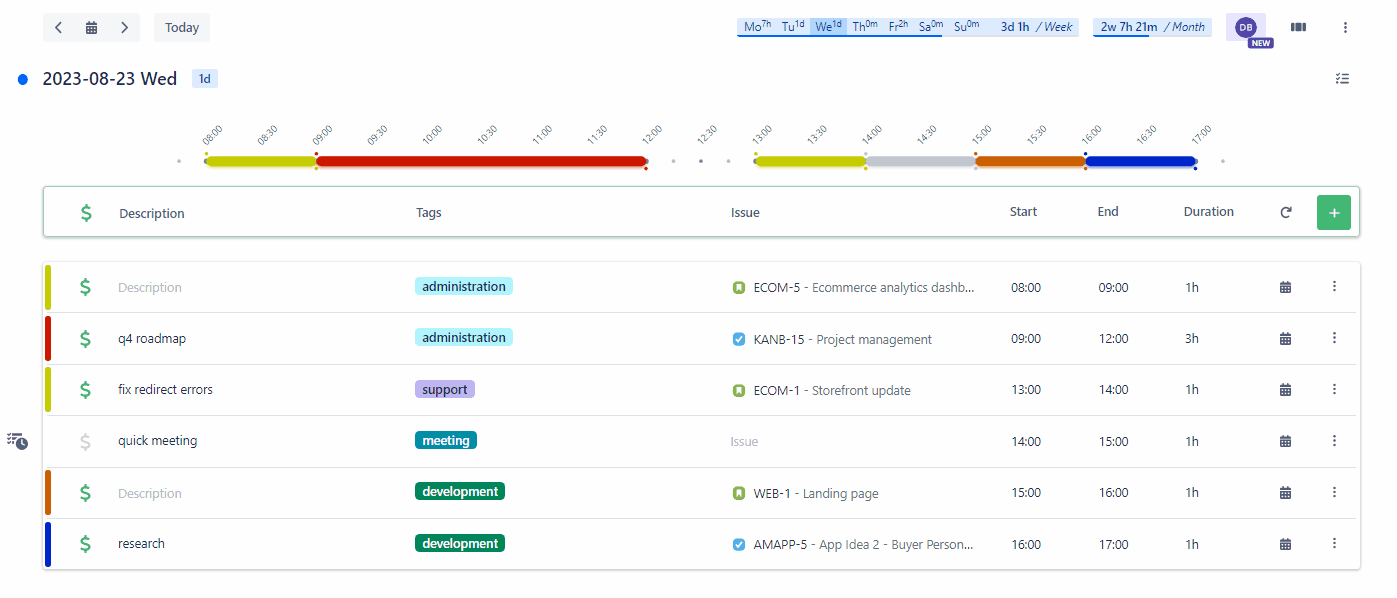Screen dimensions: 1397x598
Task: Open the columns layout icon in header
Action: pyautogui.click(x=1299, y=28)
